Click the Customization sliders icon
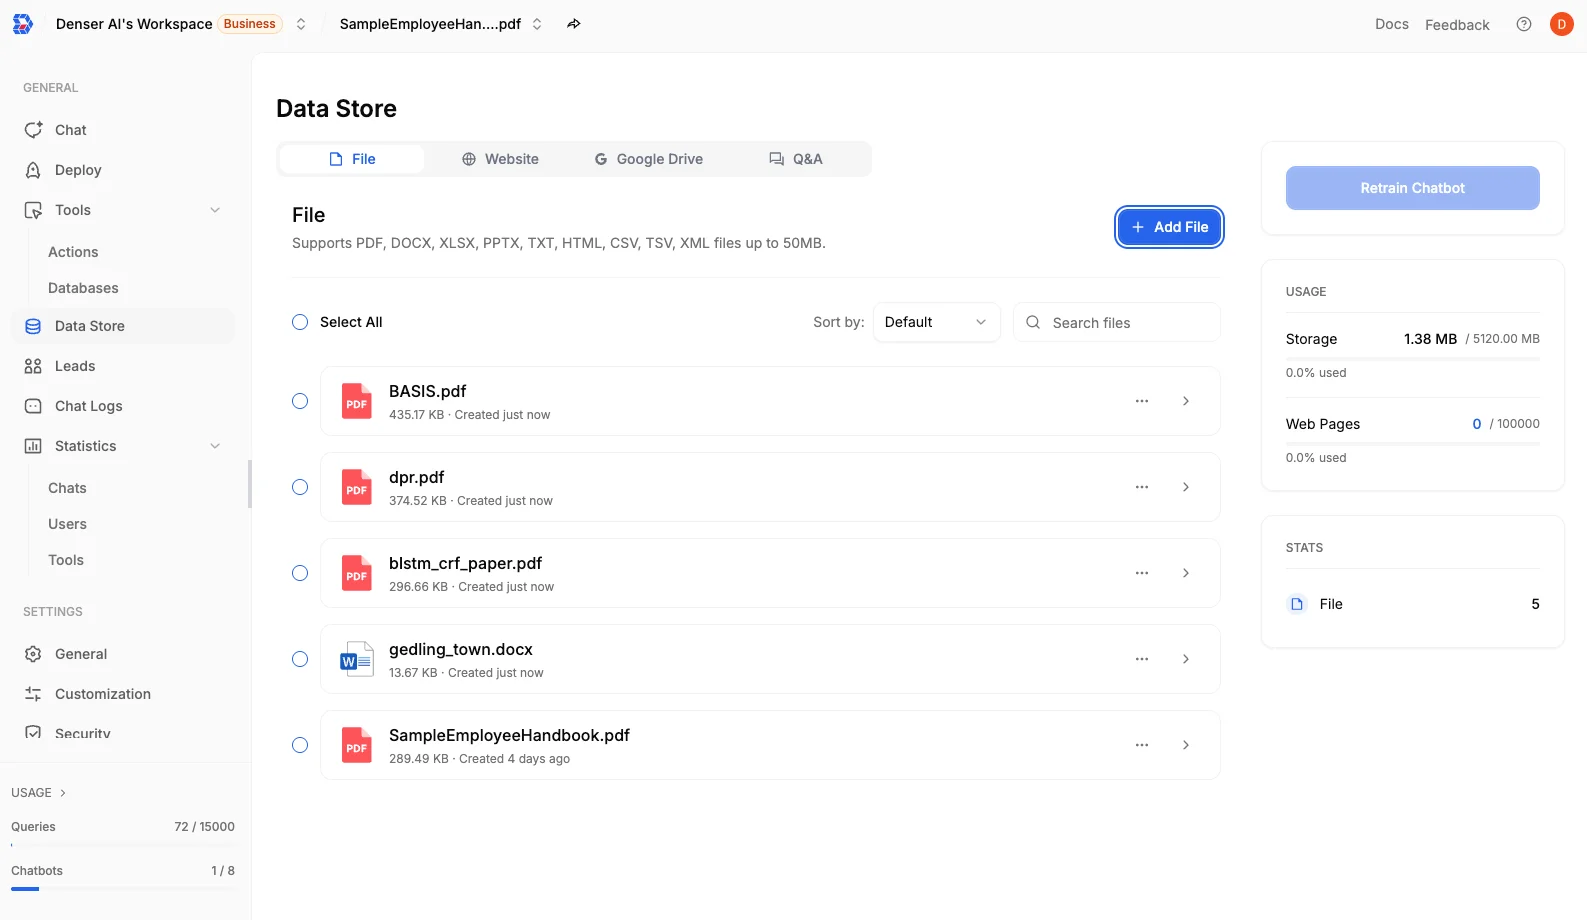The height and width of the screenshot is (920, 1587). [x=33, y=694]
